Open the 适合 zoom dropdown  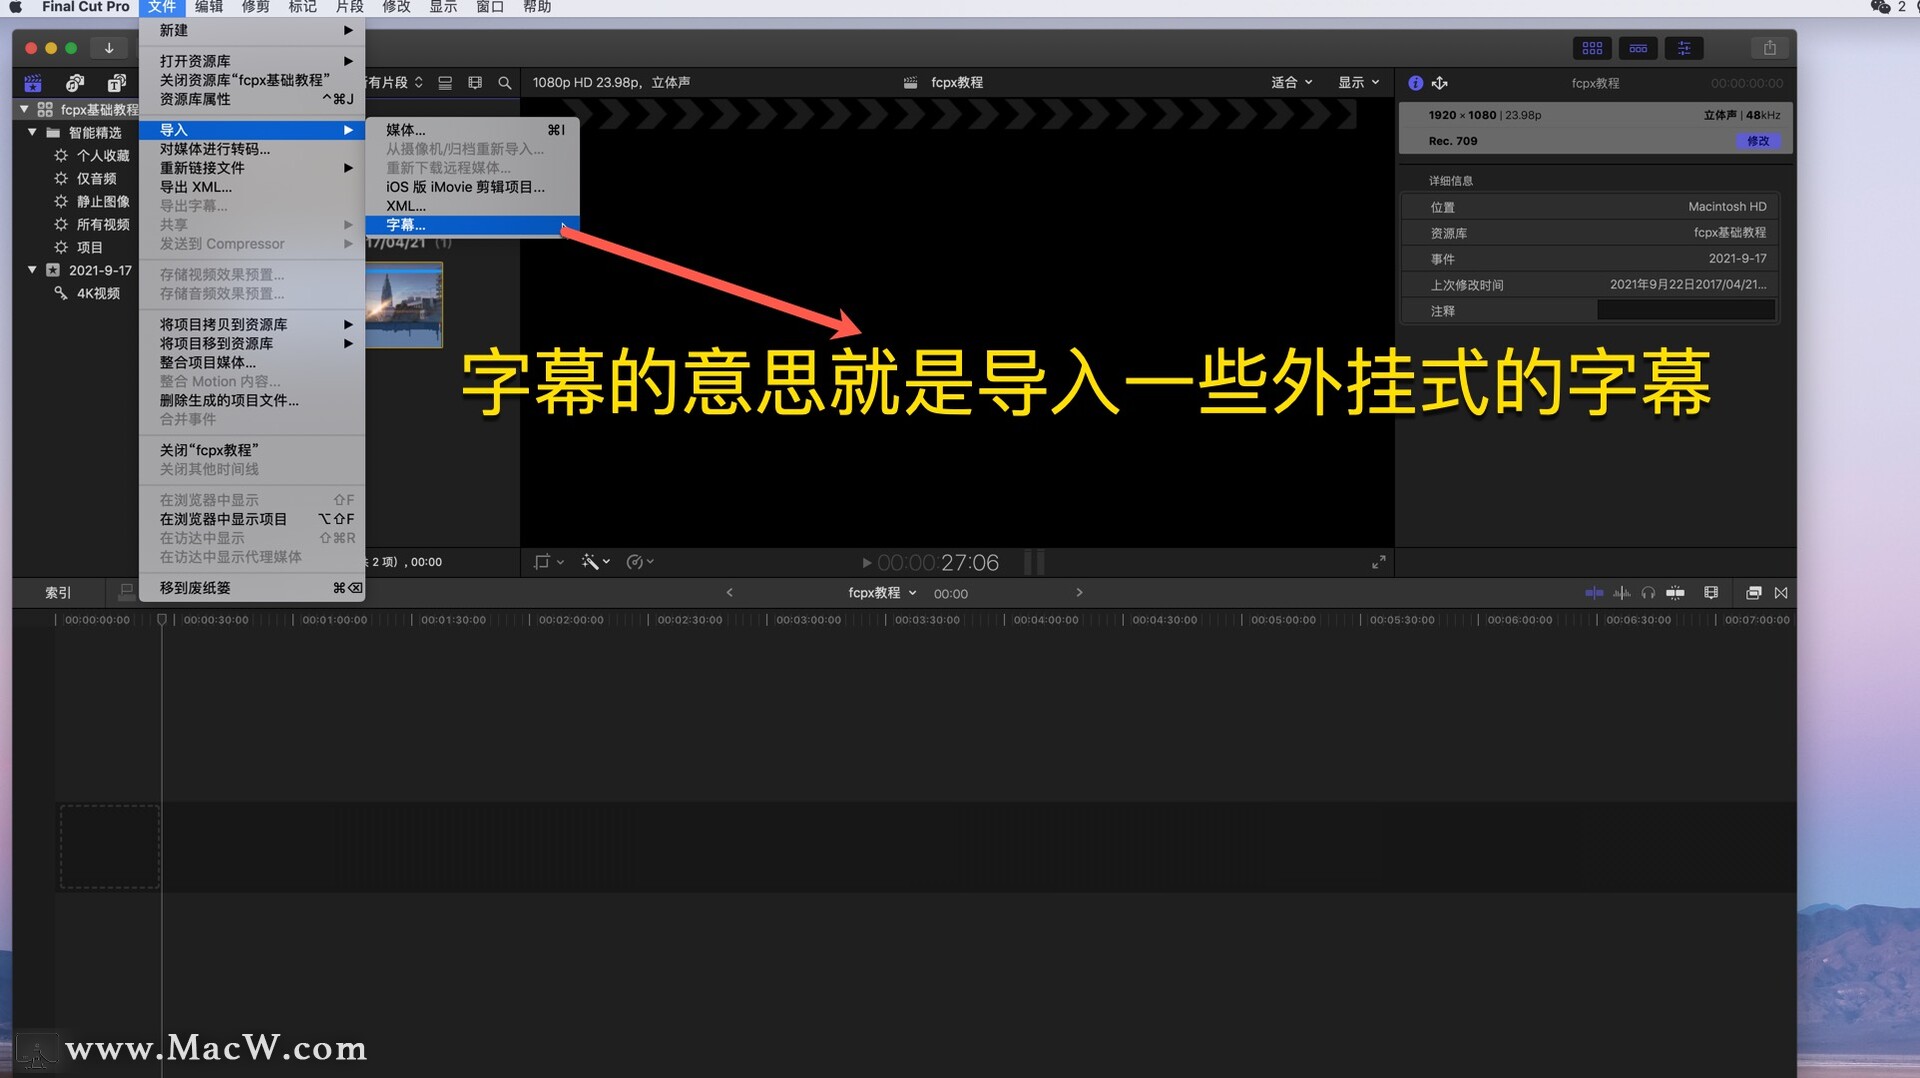coord(1291,83)
